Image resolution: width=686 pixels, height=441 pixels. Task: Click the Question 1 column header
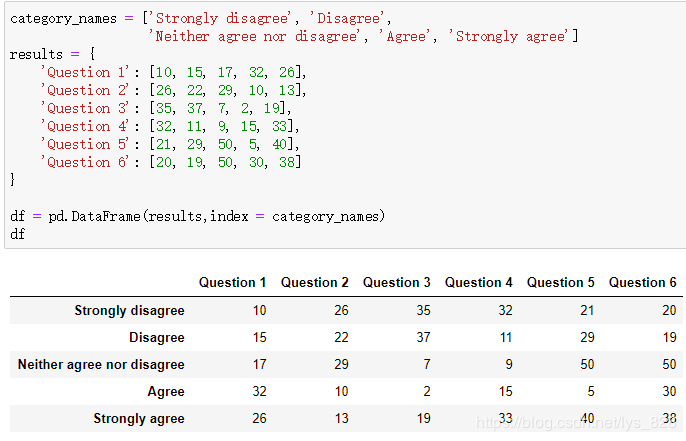232,283
